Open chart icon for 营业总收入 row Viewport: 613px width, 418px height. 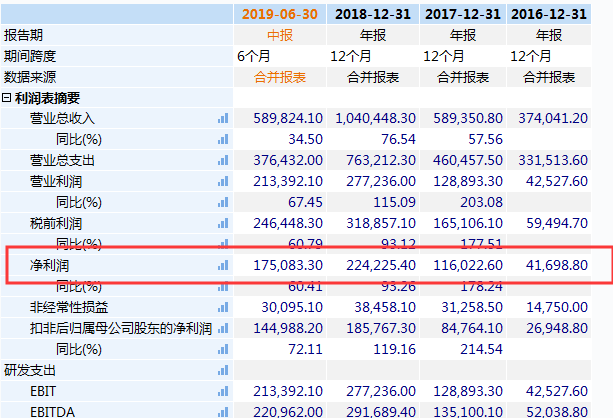(x=223, y=118)
